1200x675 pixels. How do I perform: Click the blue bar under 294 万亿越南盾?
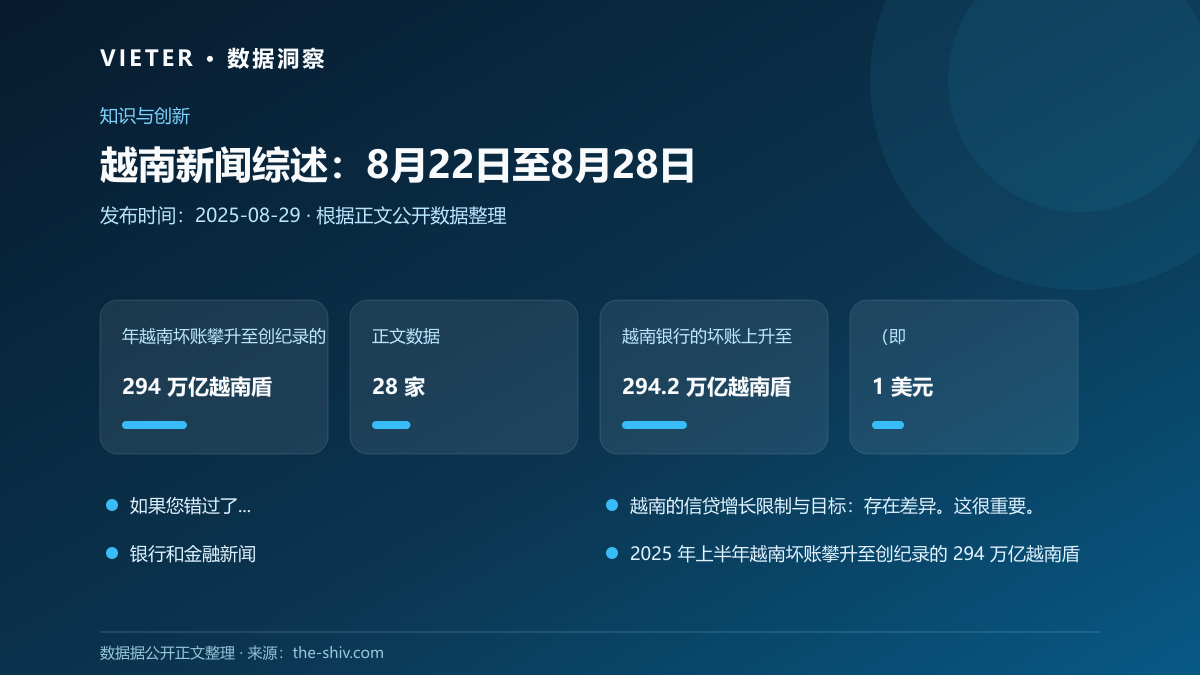pyautogui.click(x=154, y=425)
